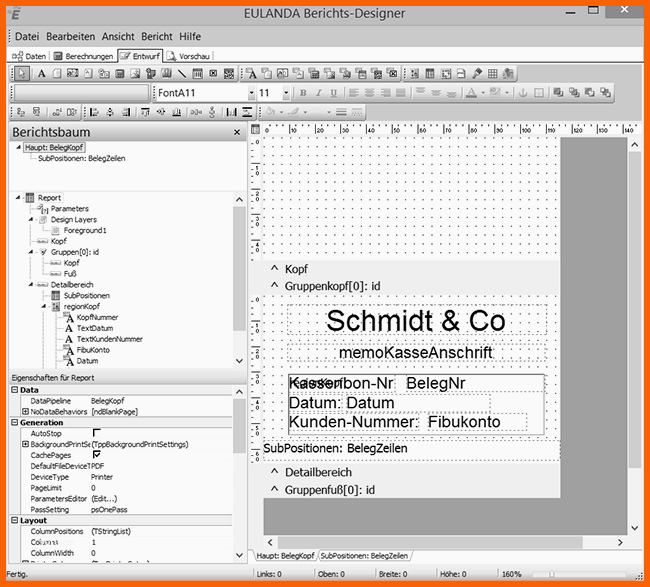The width and height of the screenshot is (650, 587).
Task: Click the Italic formatting button
Action: tap(320, 93)
